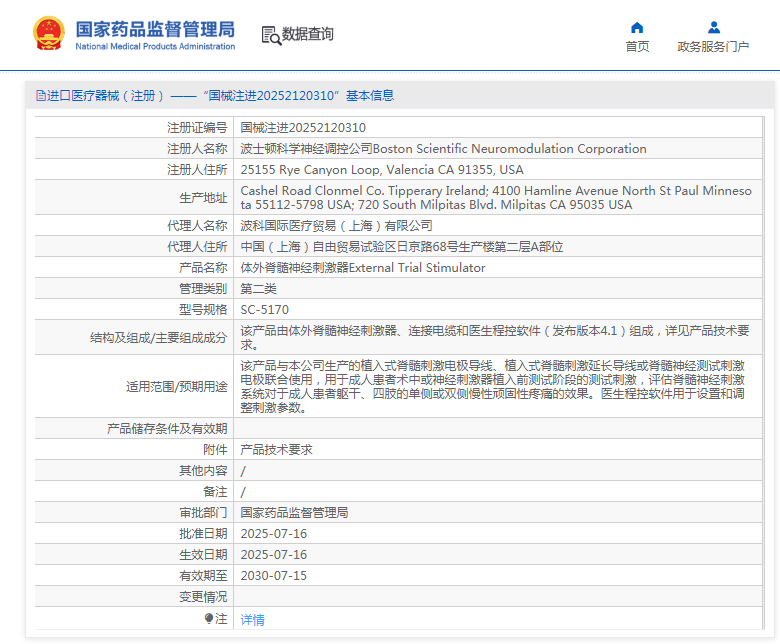Click the 首页 home icon
The image size is (780, 644).
[x=637, y=27]
